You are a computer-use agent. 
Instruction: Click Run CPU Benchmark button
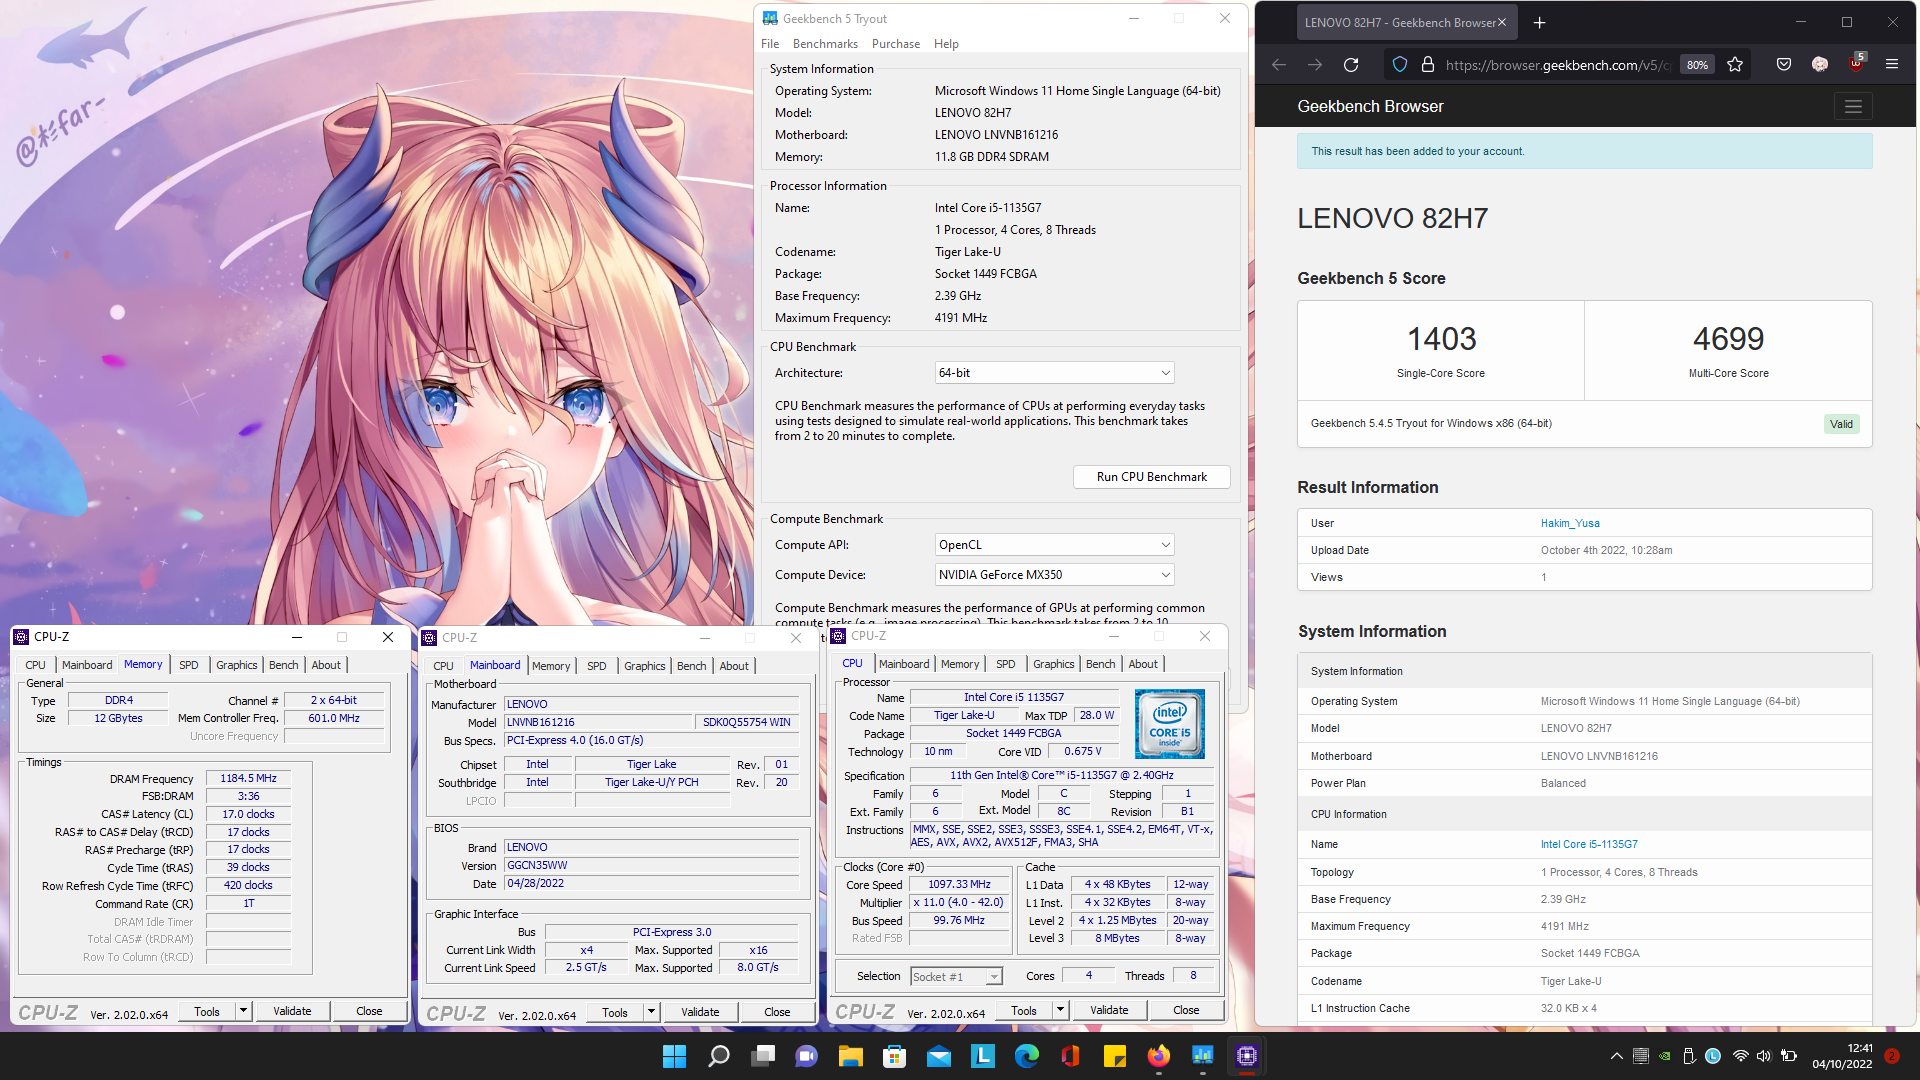(1151, 477)
